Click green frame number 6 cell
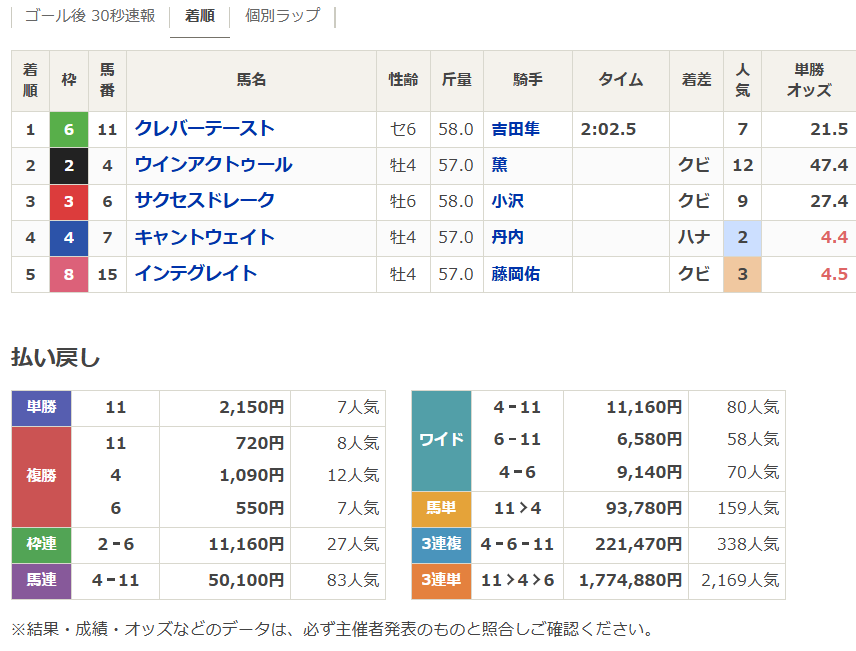Viewport: 856px width, 651px height. 69,129
